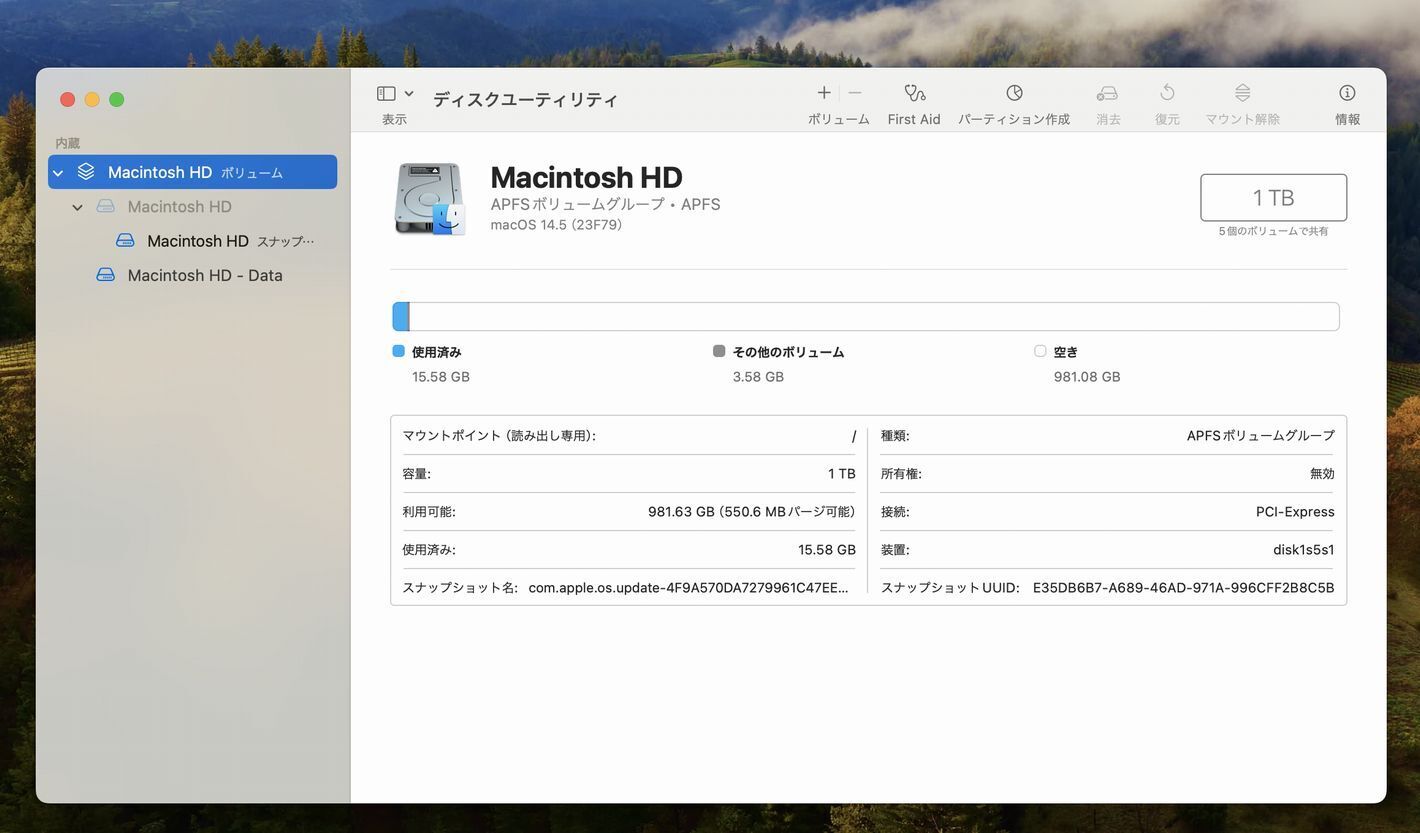Click the gray その他のボリューム legend swatch
Image resolution: width=1420 pixels, height=833 pixels.
tap(718, 351)
